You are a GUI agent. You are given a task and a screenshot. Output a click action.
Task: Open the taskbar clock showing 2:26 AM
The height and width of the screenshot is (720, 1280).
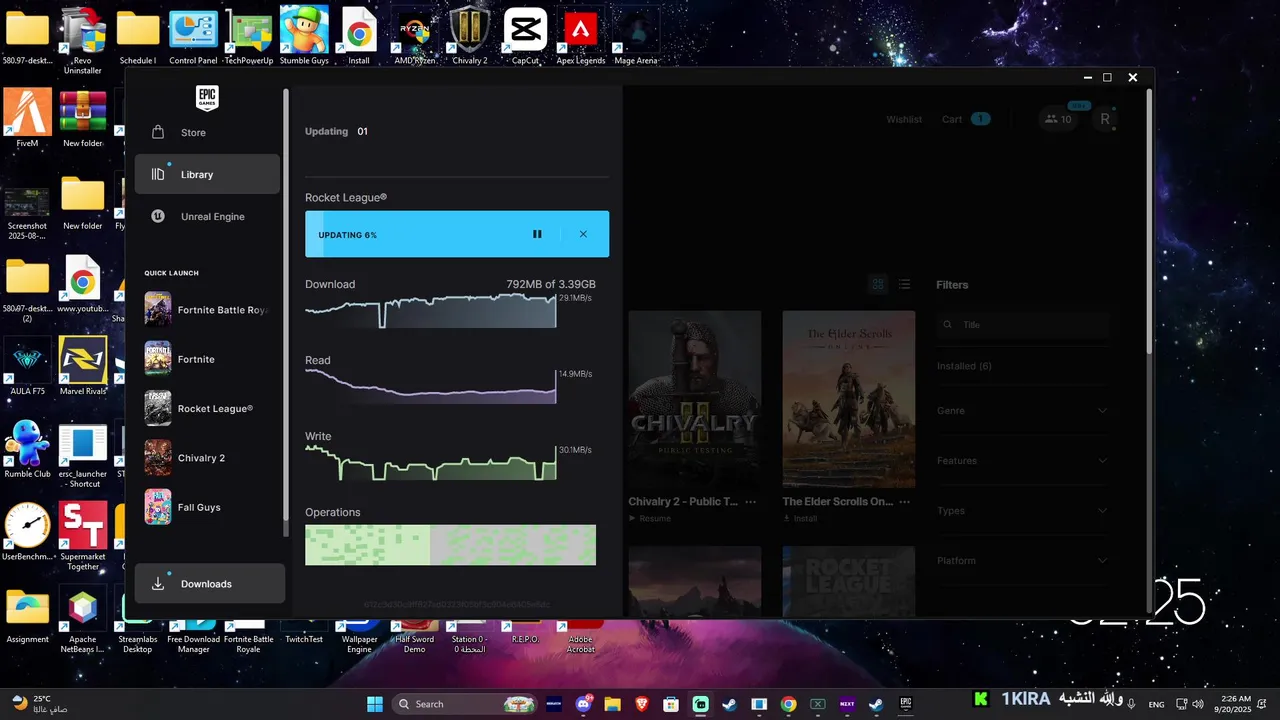click(1232, 704)
